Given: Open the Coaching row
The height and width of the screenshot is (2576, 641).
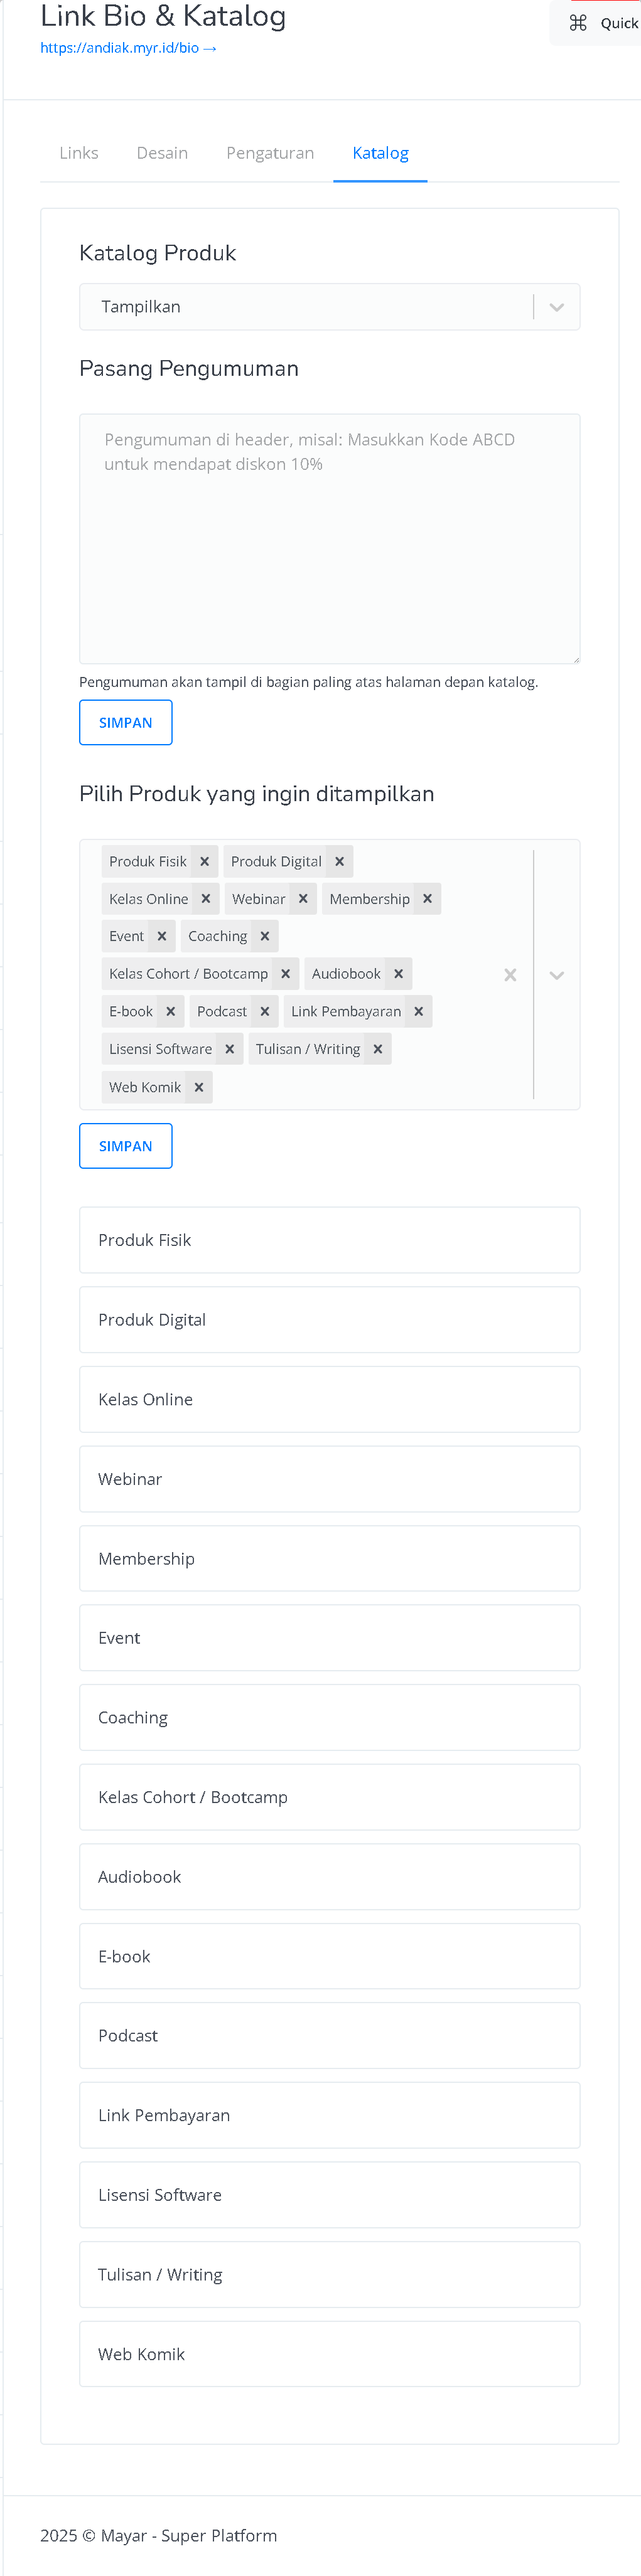Looking at the screenshot, I should (x=329, y=1718).
